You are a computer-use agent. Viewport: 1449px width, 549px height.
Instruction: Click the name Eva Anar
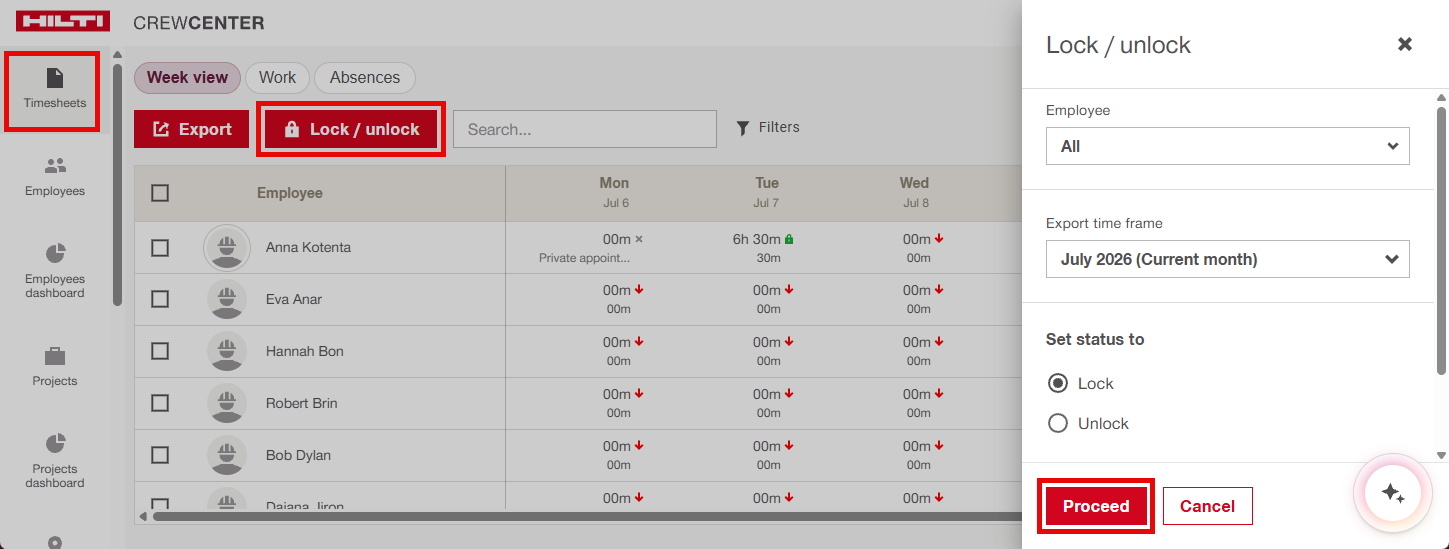[x=294, y=299]
